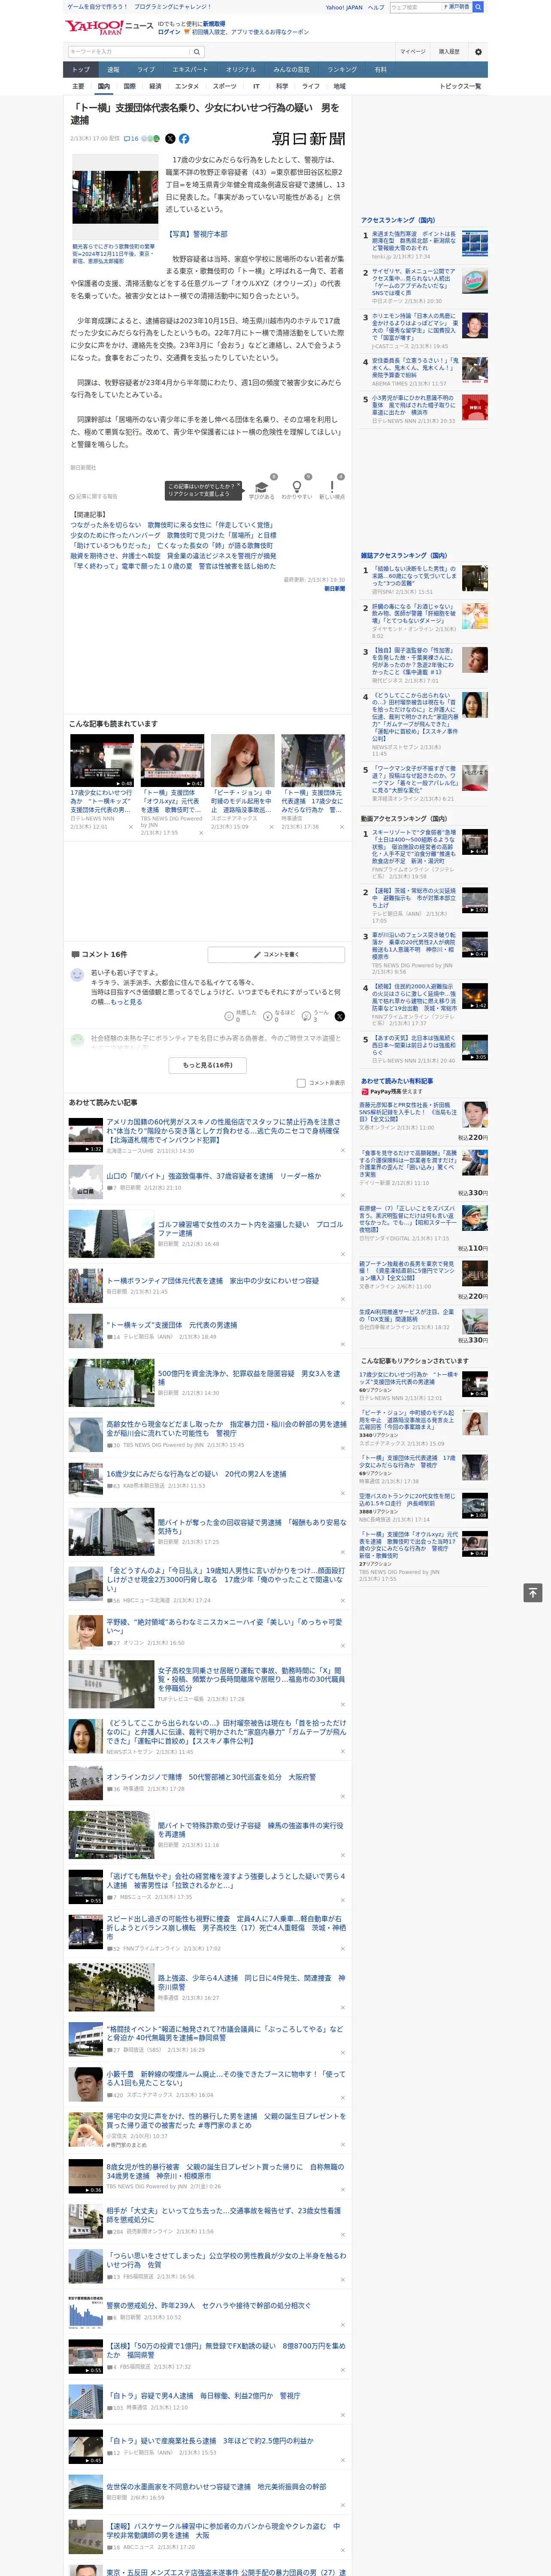Open the Yahoo! JAPAN logo
Image resolution: width=551 pixels, height=2576 pixels.
[95, 27]
